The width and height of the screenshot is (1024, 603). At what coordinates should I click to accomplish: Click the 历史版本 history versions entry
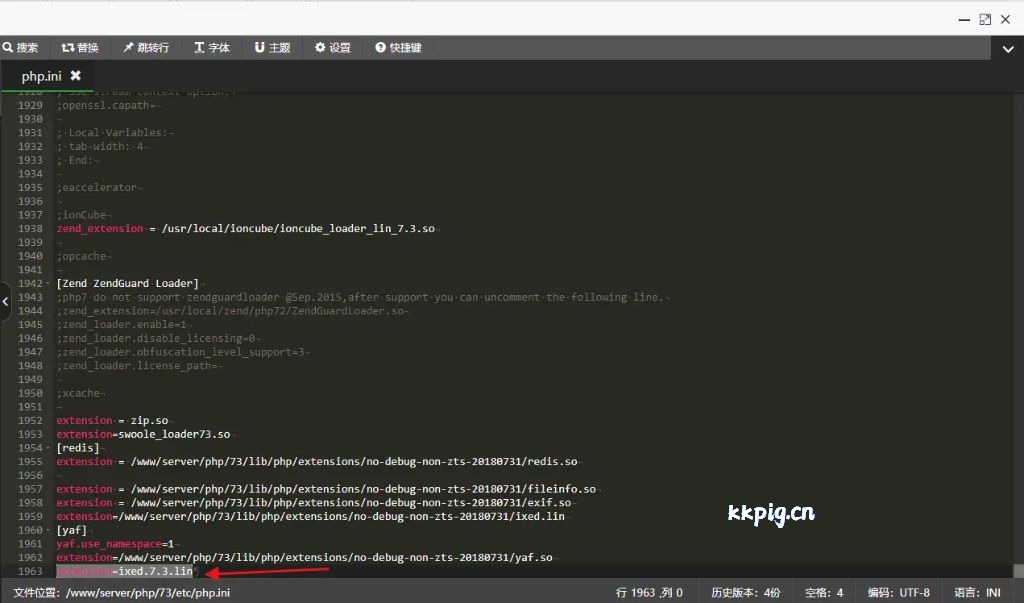[745, 593]
